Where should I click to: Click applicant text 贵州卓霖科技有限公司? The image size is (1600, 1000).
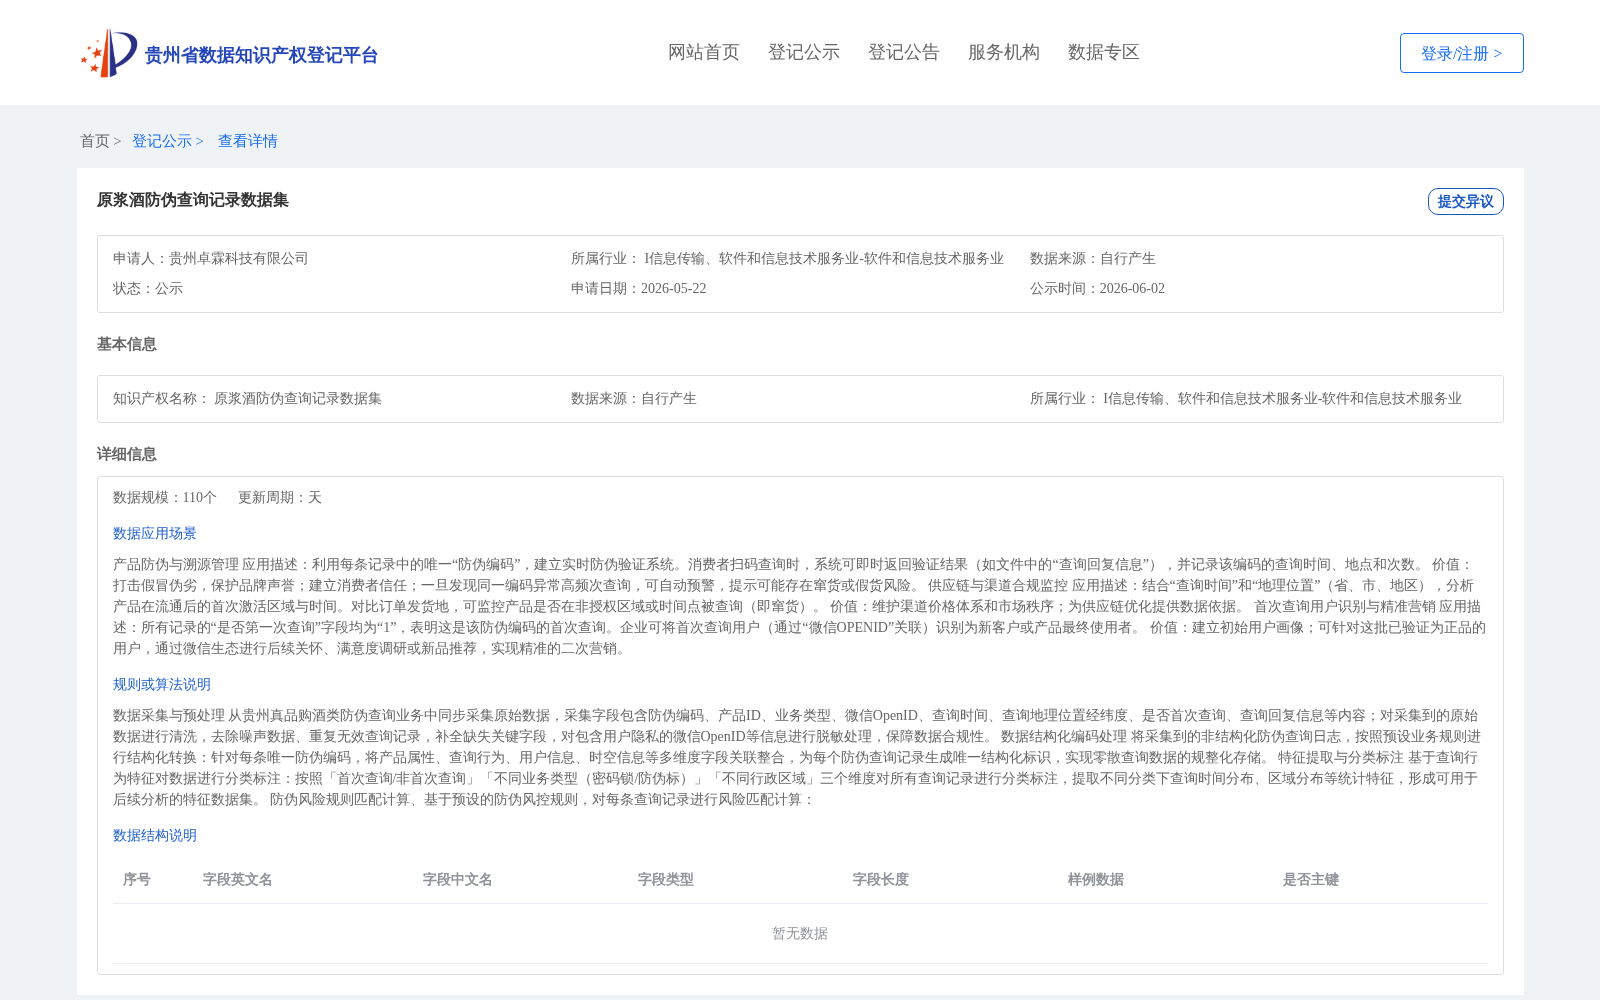[238, 258]
